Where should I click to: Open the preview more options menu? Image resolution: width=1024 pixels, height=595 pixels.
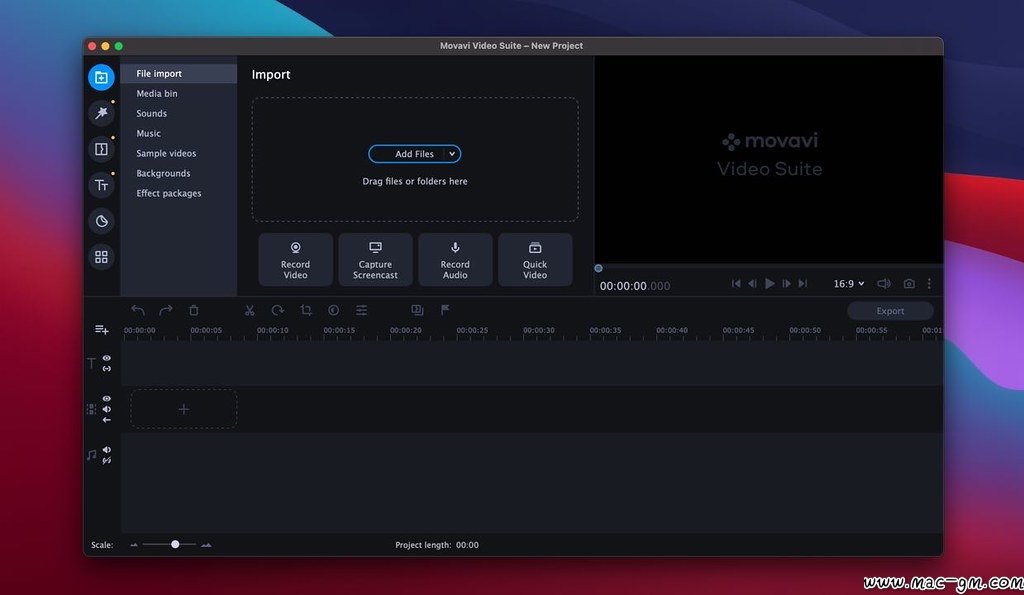coord(929,283)
